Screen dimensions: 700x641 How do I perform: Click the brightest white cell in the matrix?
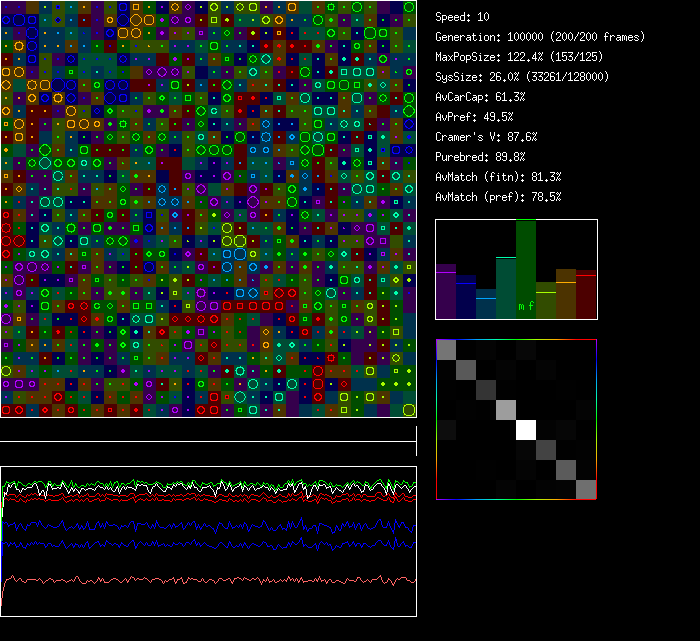tap(526, 430)
